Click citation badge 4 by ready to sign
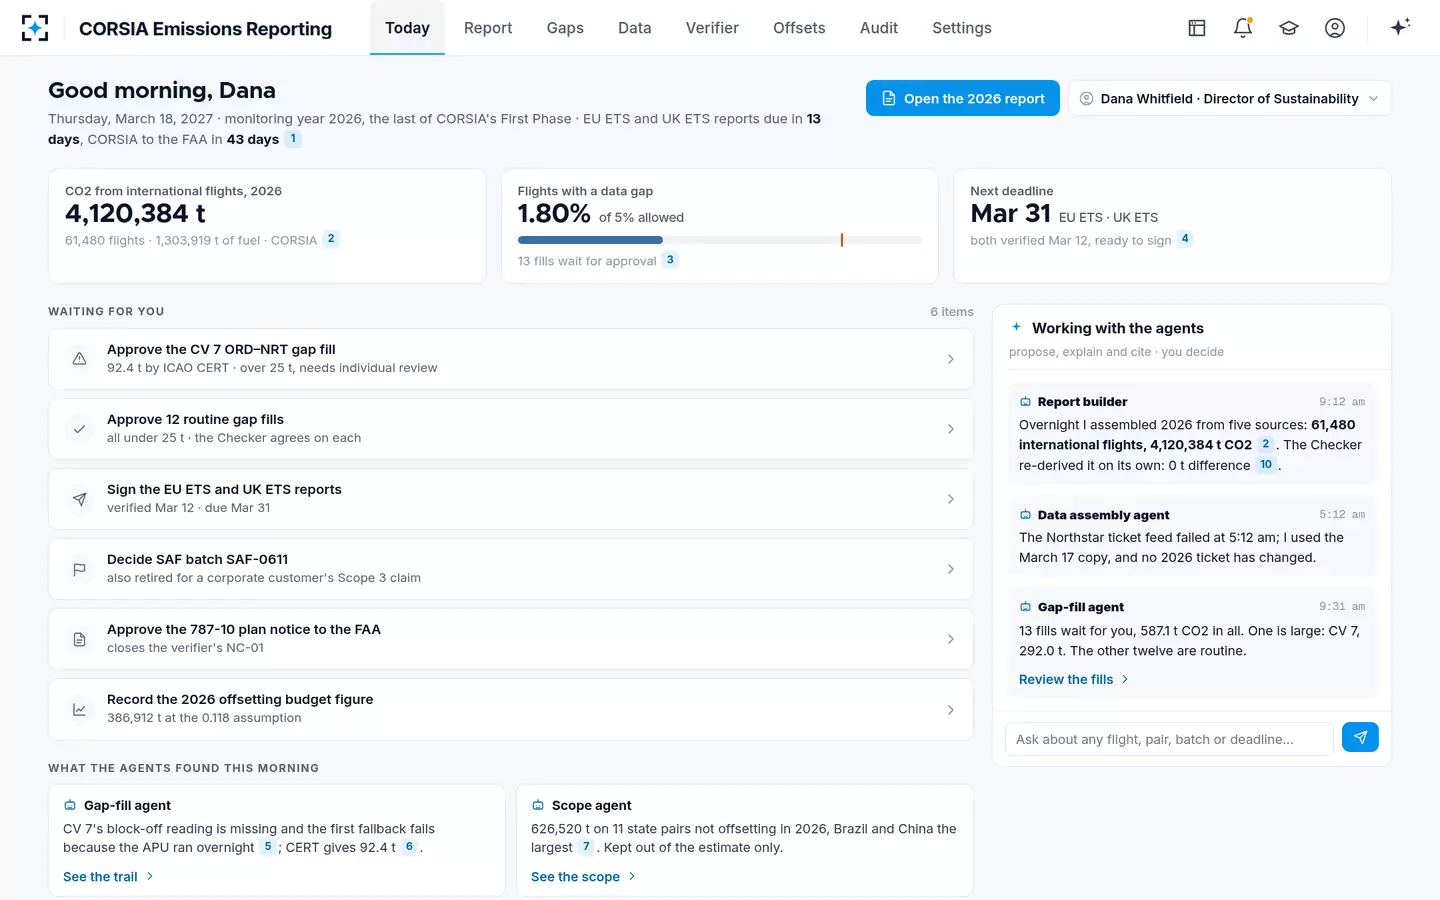The width and height of the screenshot is (1440, 900). (x=1185, y=239)
